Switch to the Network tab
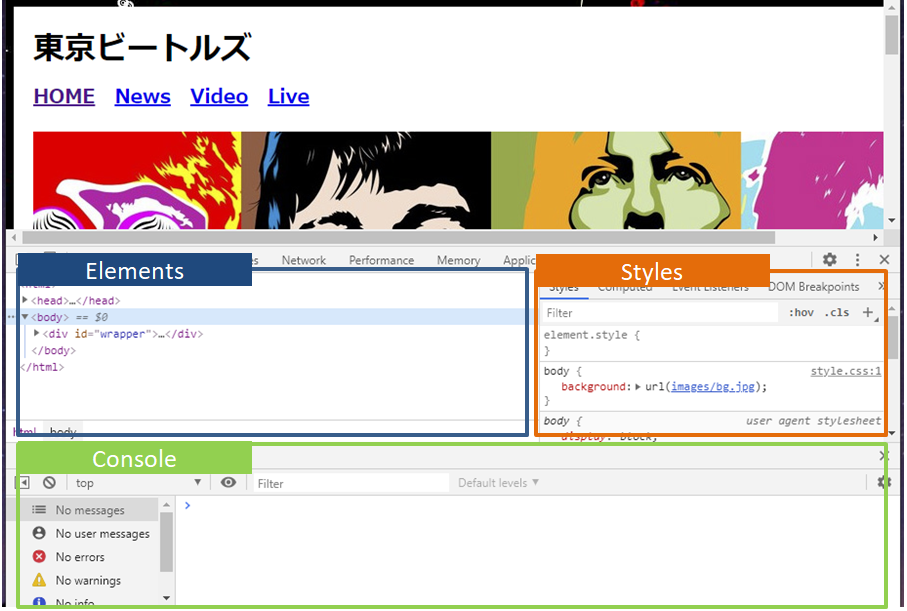The image size is (907, 611). 304,260
